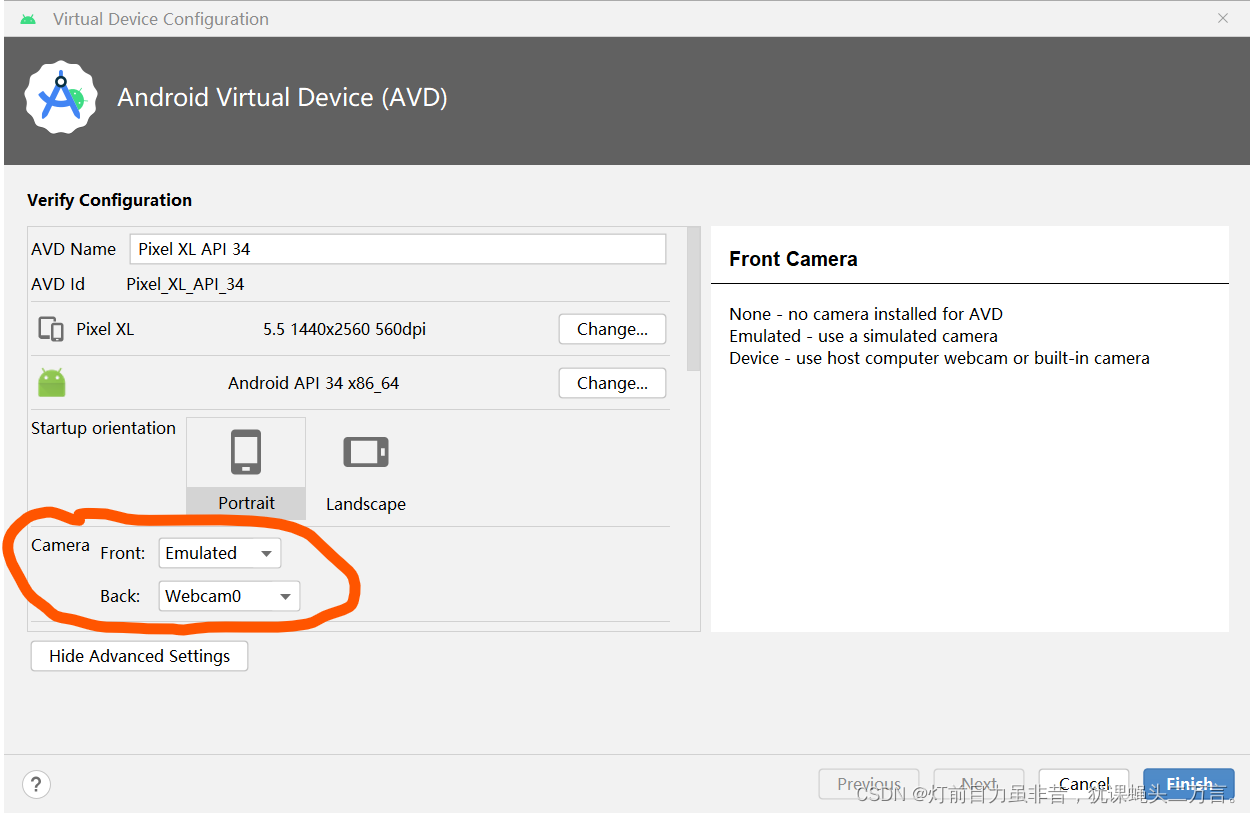The width and height of the screenshot is (1250, 813).
Task: Open the Front camera dropdown
Action: pyautogui.click(x=220, y=553)
